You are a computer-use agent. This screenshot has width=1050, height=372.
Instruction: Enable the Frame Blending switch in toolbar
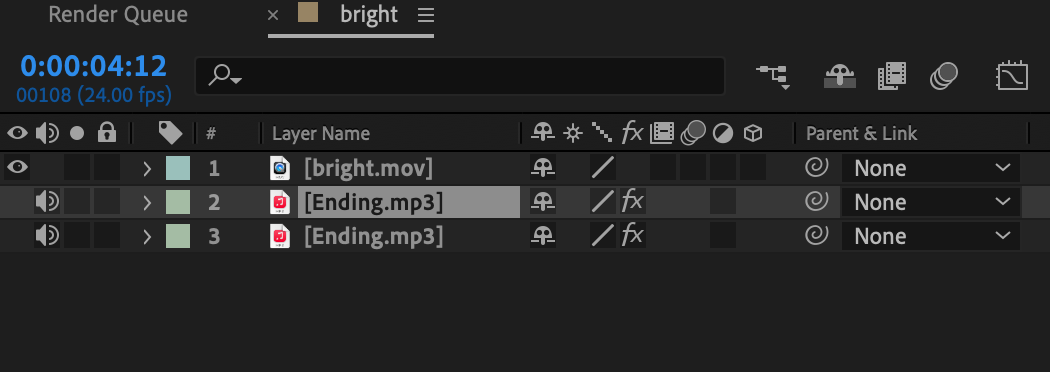pos(891,76)
